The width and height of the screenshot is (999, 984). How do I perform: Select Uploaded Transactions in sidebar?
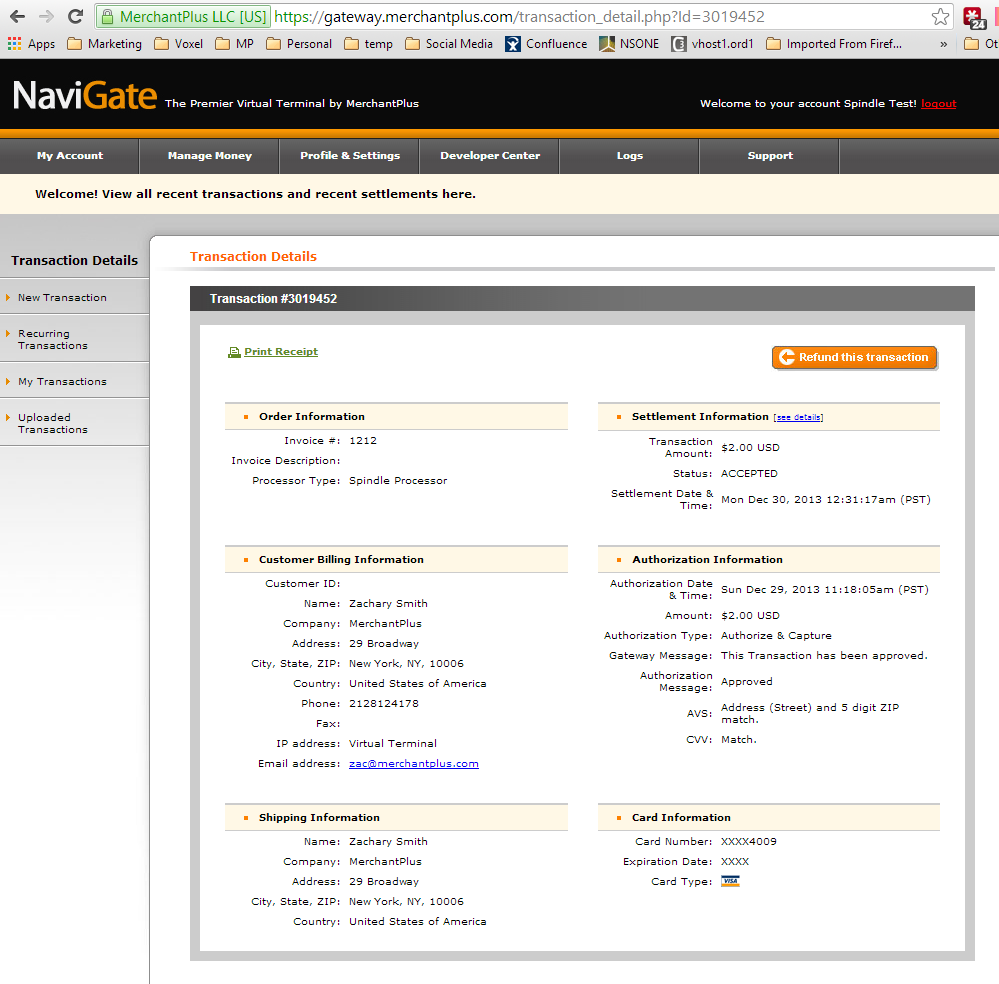pos(53,423)
